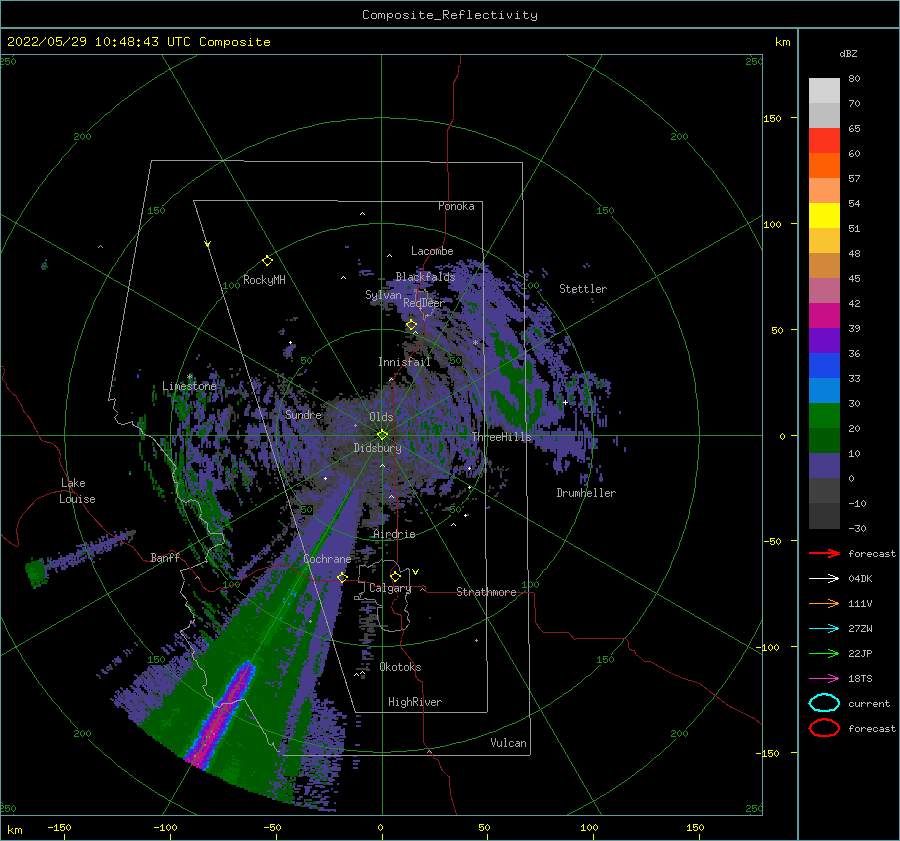Click the Composite_Reflectivity title

[450, 15]
